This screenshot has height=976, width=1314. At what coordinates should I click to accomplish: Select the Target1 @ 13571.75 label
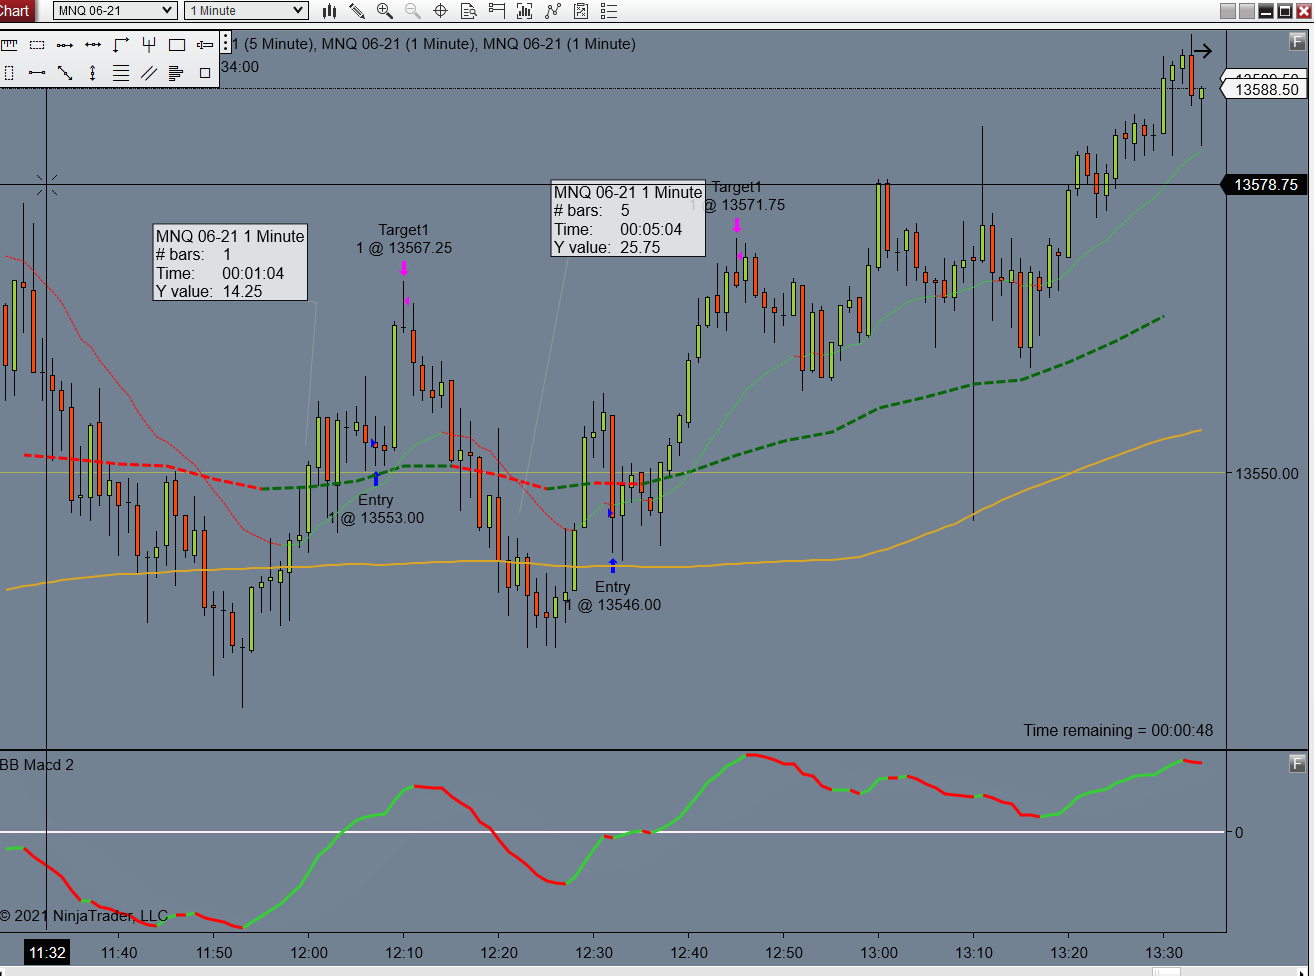pos(745,196)
